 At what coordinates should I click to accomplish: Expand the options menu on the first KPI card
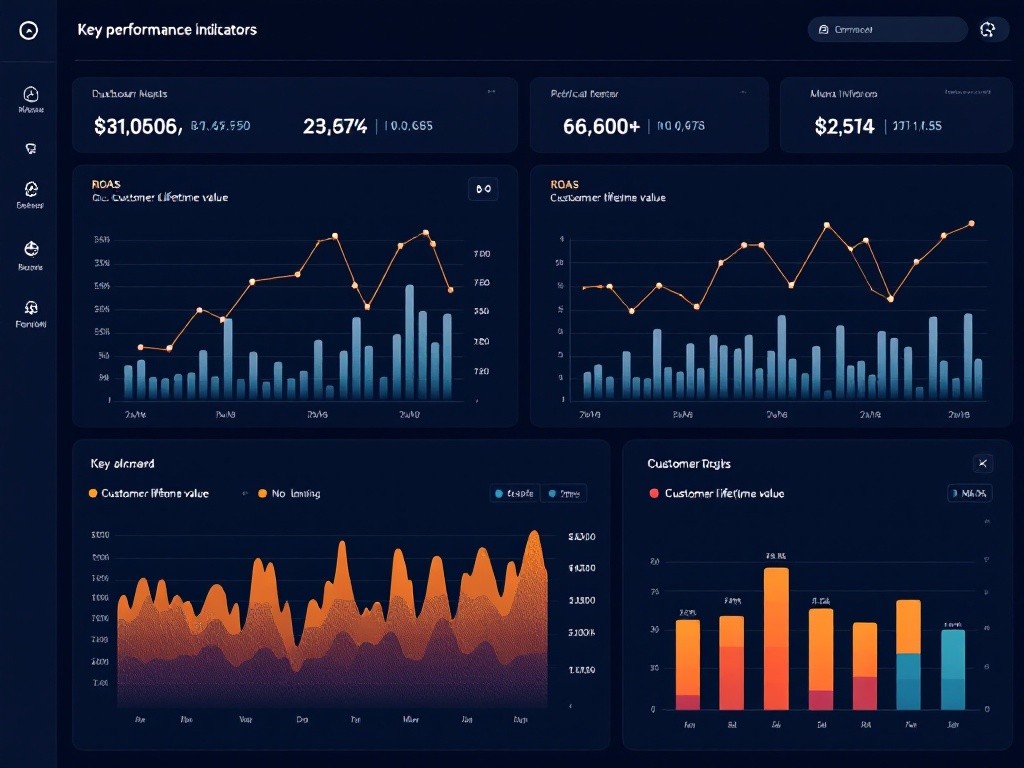491,90
